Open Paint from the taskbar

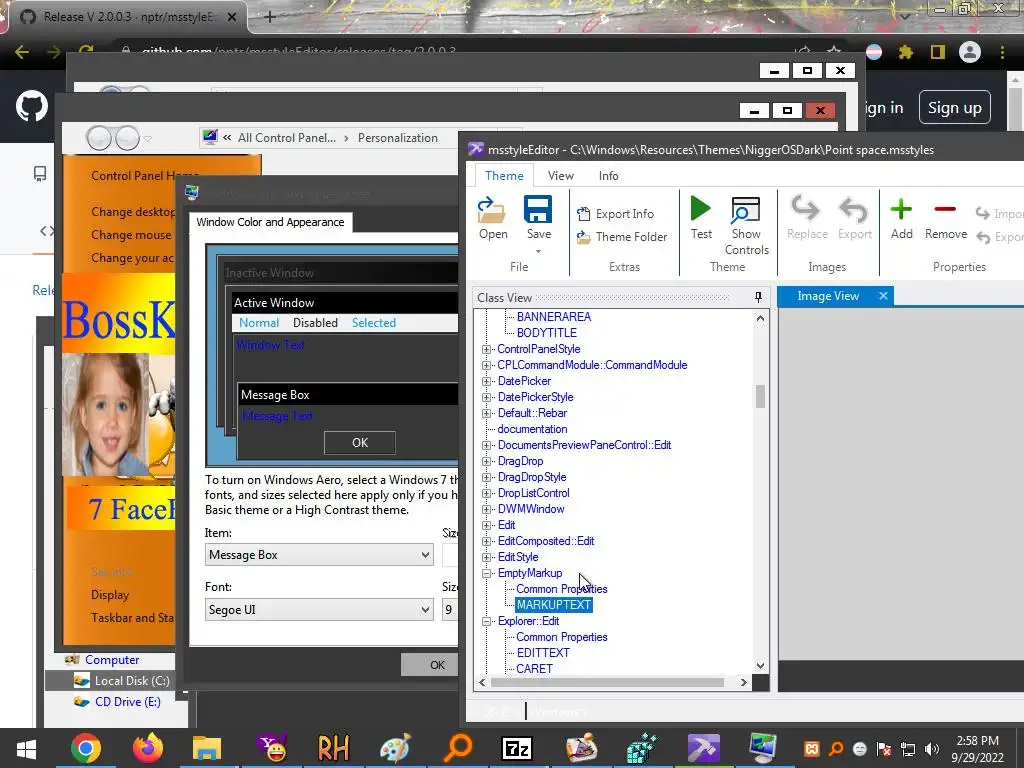pos(396,748)
